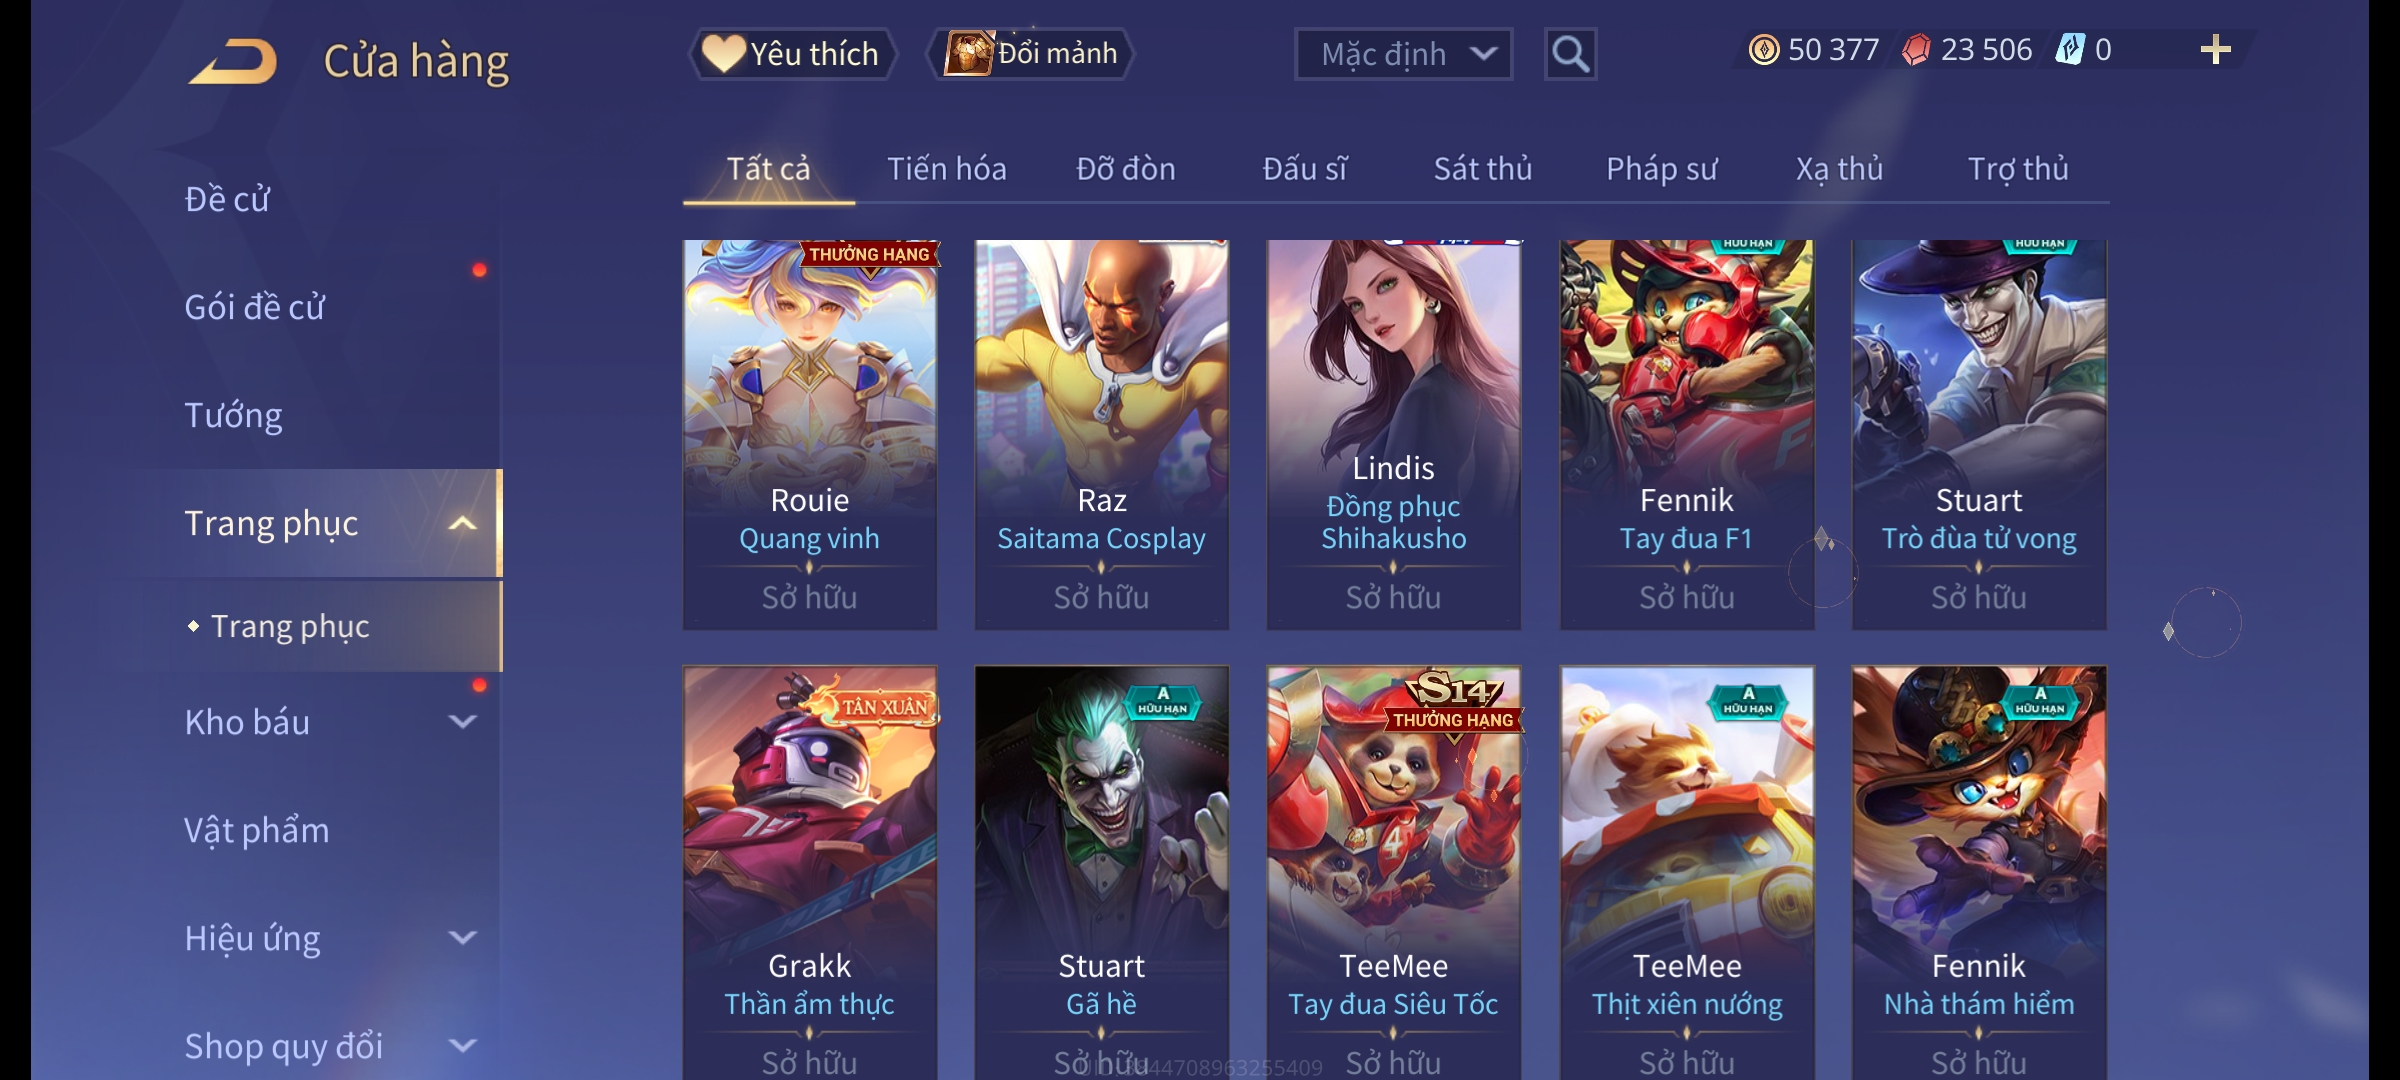Image resolution: width=2400 pixels, height=1080 pixels.
Task: Expand the Shop quy đổi section
Action: pyautogui.click(x=463, y=1045)
